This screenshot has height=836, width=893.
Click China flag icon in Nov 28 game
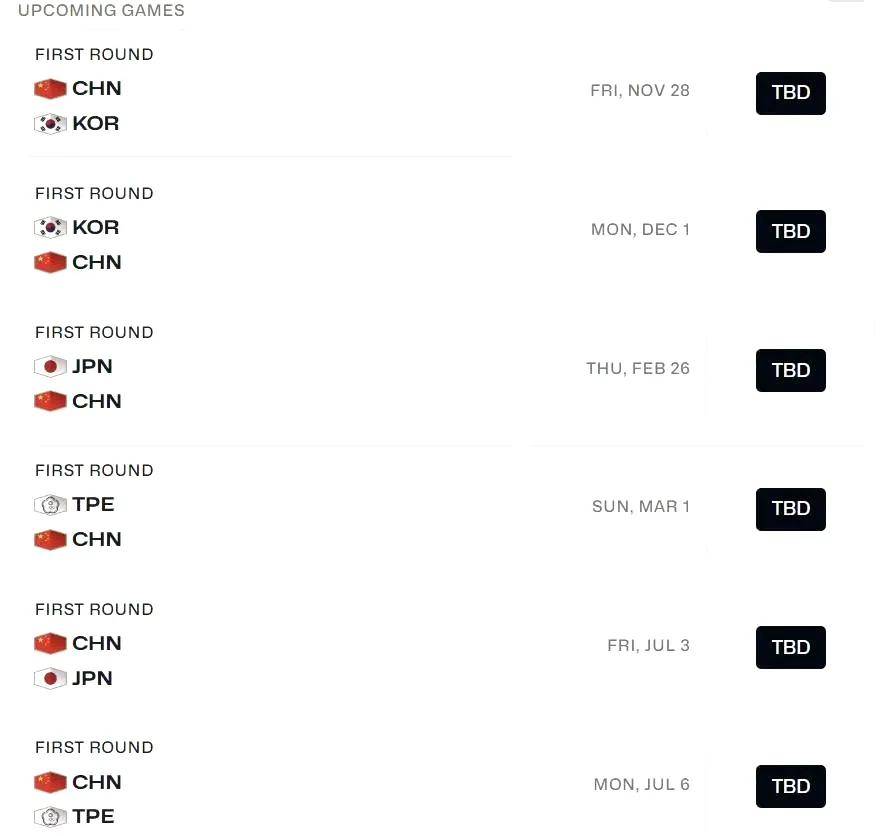(x=50, y=89)
